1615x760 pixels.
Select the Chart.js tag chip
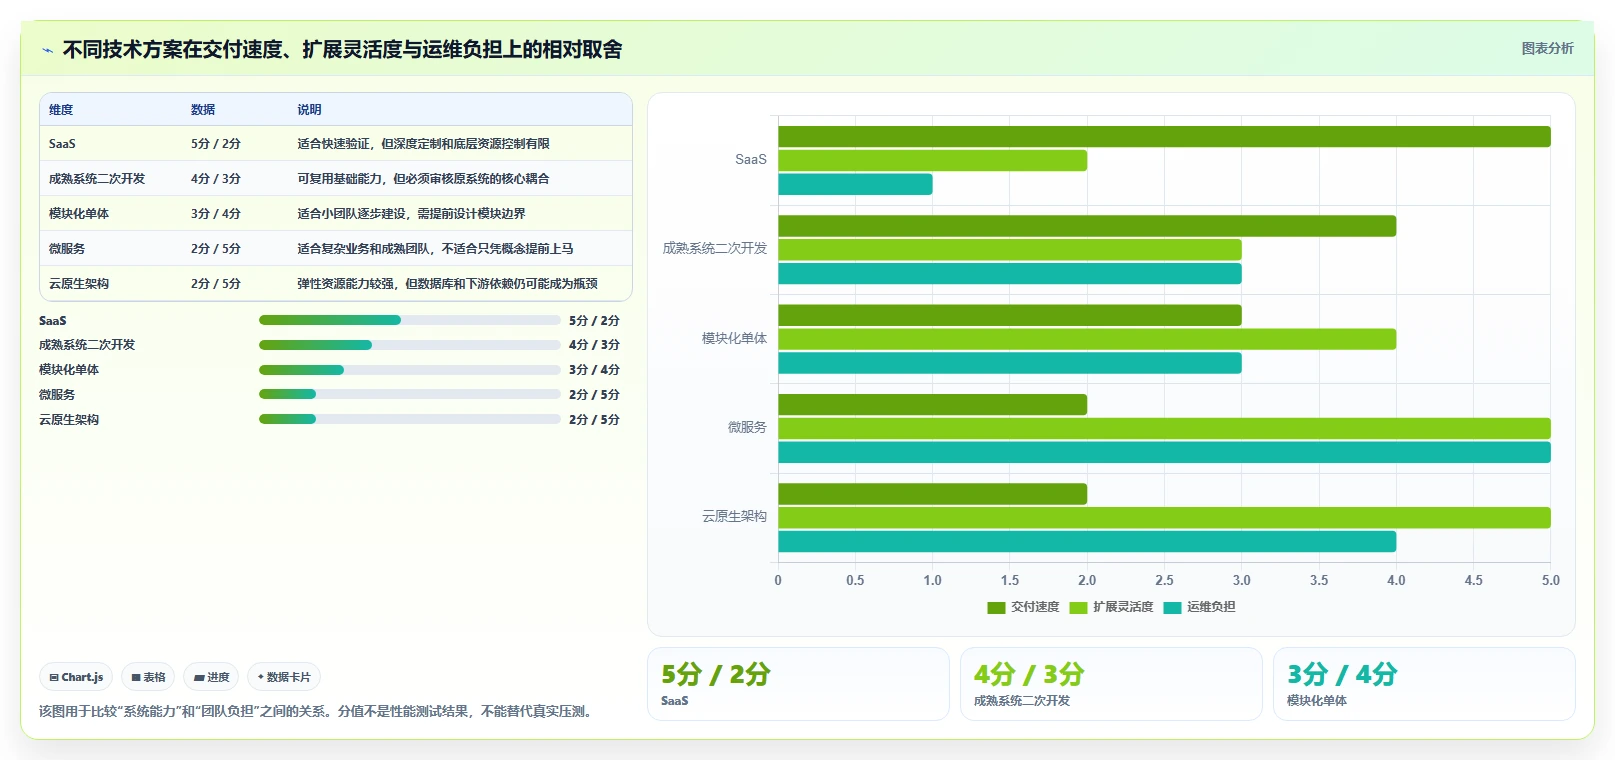[x=76, y=677]
